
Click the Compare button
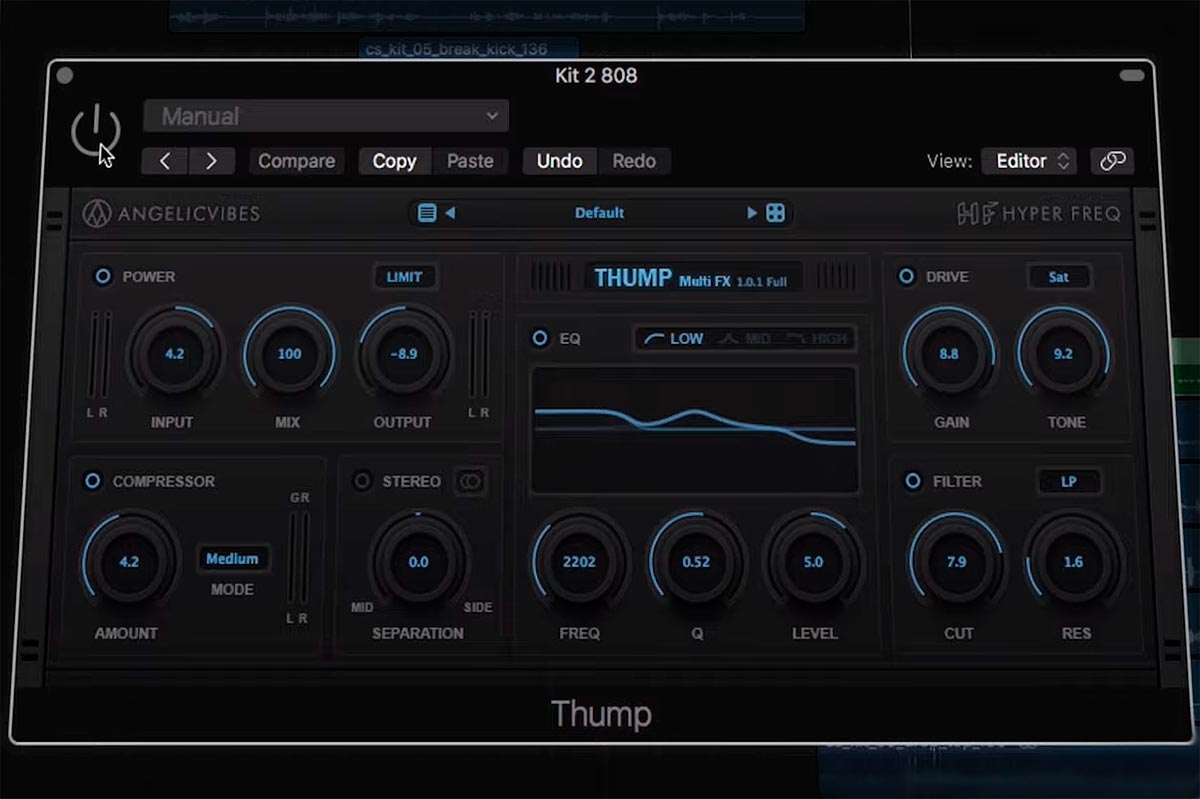click(x=297, y=161)
